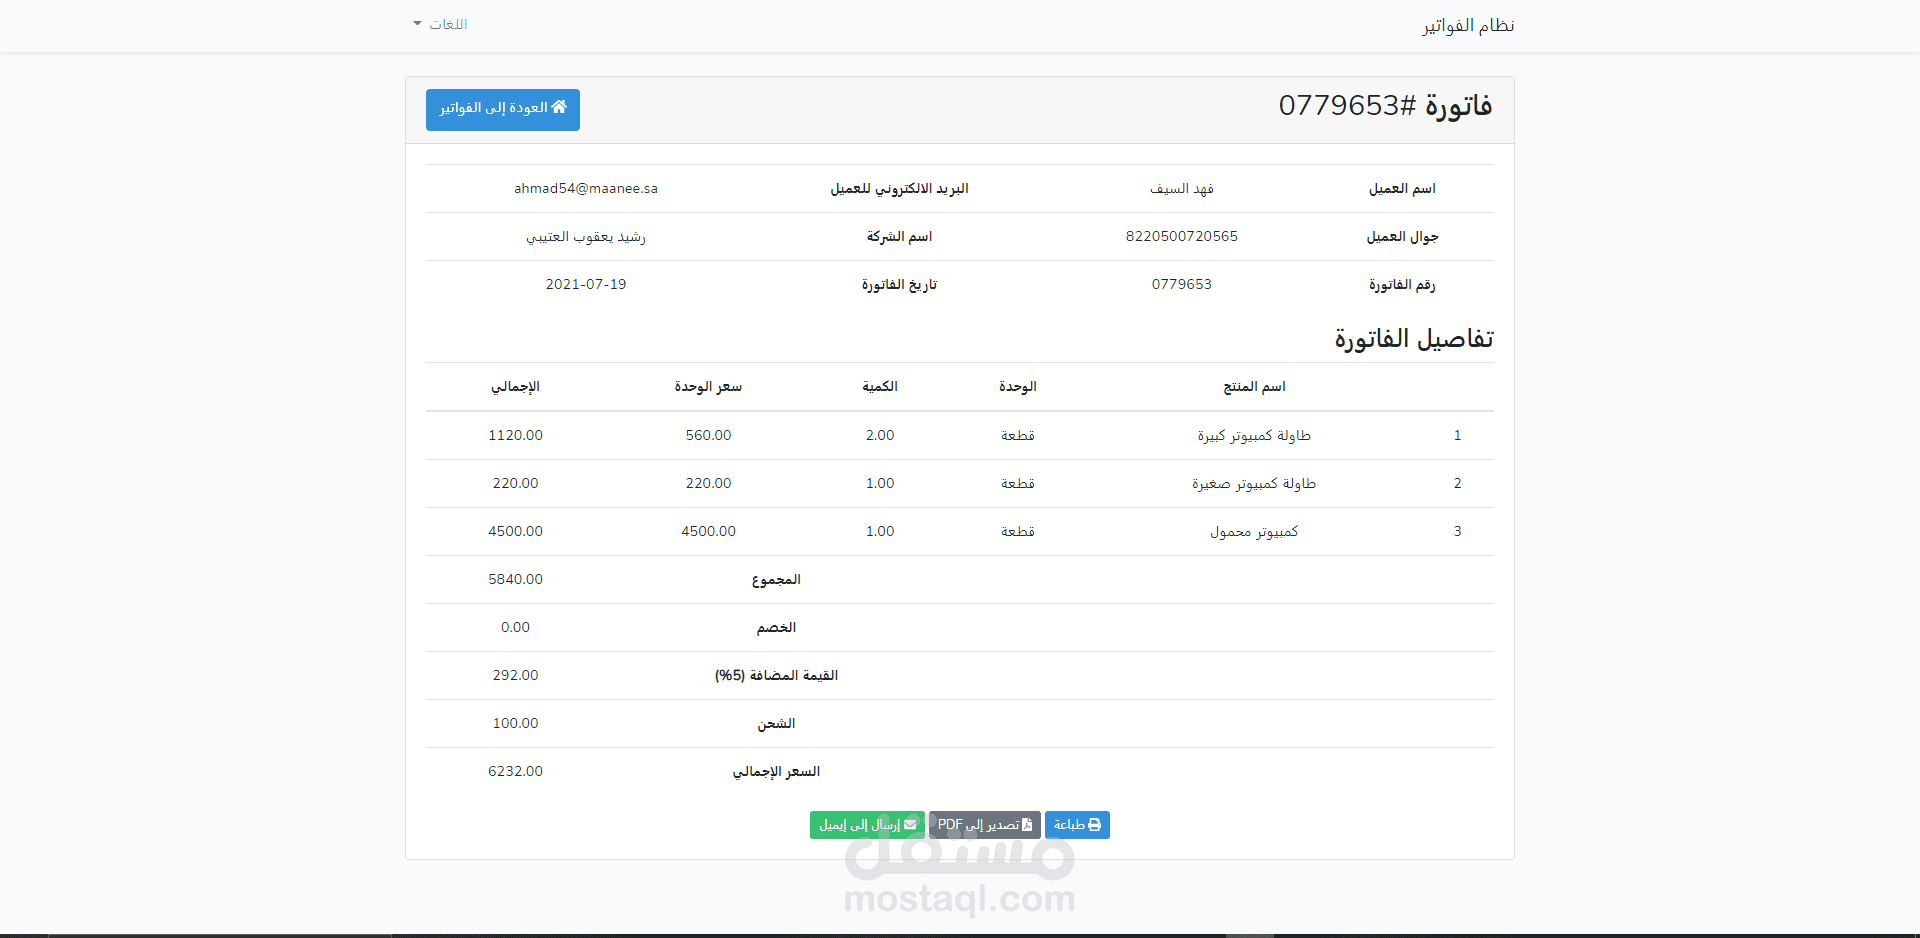The height and width of the screenshot is (938, 1920).
Task: Click unit price 4500.00 of laptop row
Action: pos(708,531)
